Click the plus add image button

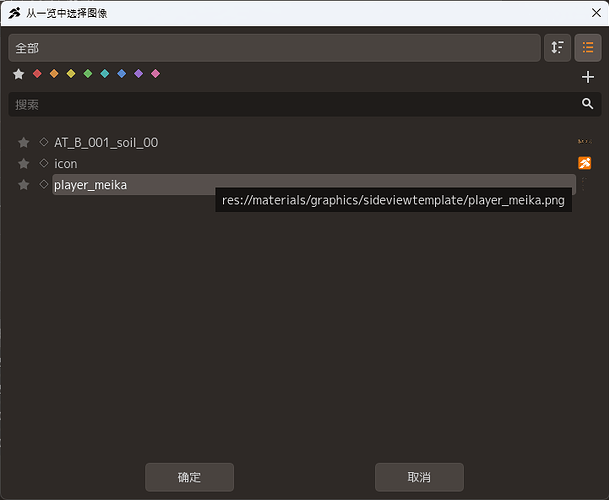click(x=588, y=77)
